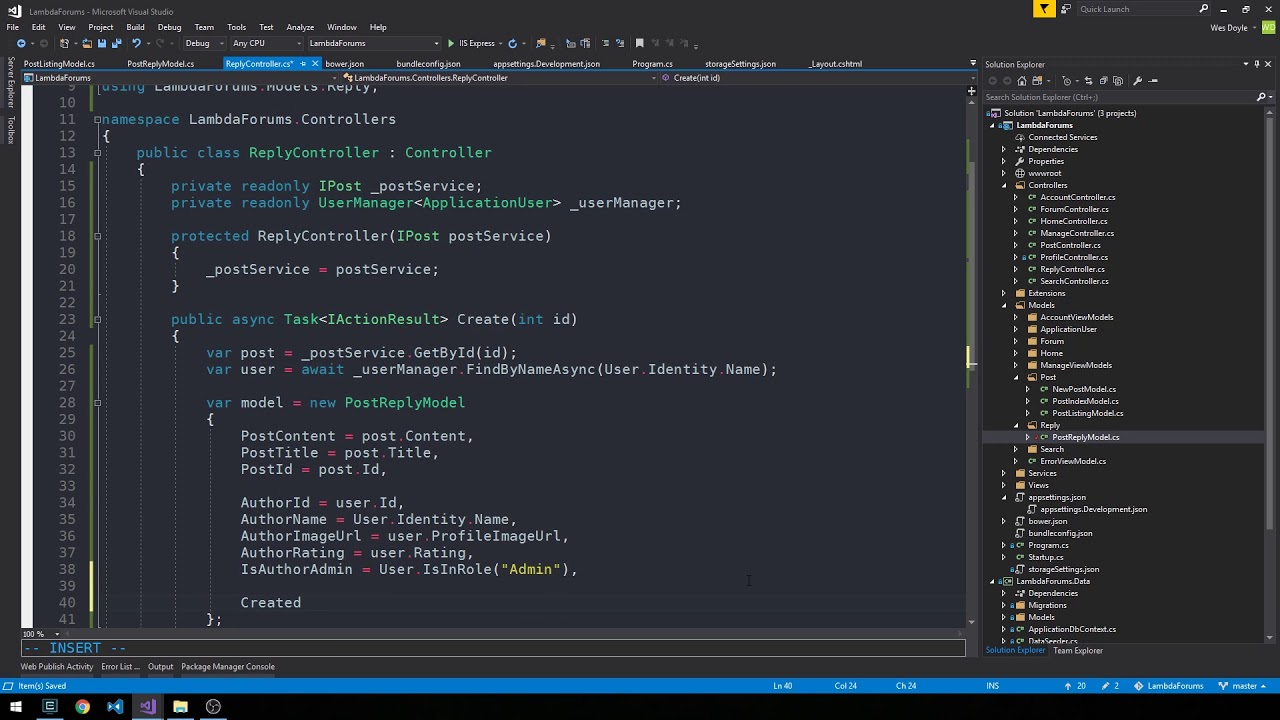1280x720 pixels.
Task: Collapse the ReplyController class code block
Action: click(x=98, y=153)
